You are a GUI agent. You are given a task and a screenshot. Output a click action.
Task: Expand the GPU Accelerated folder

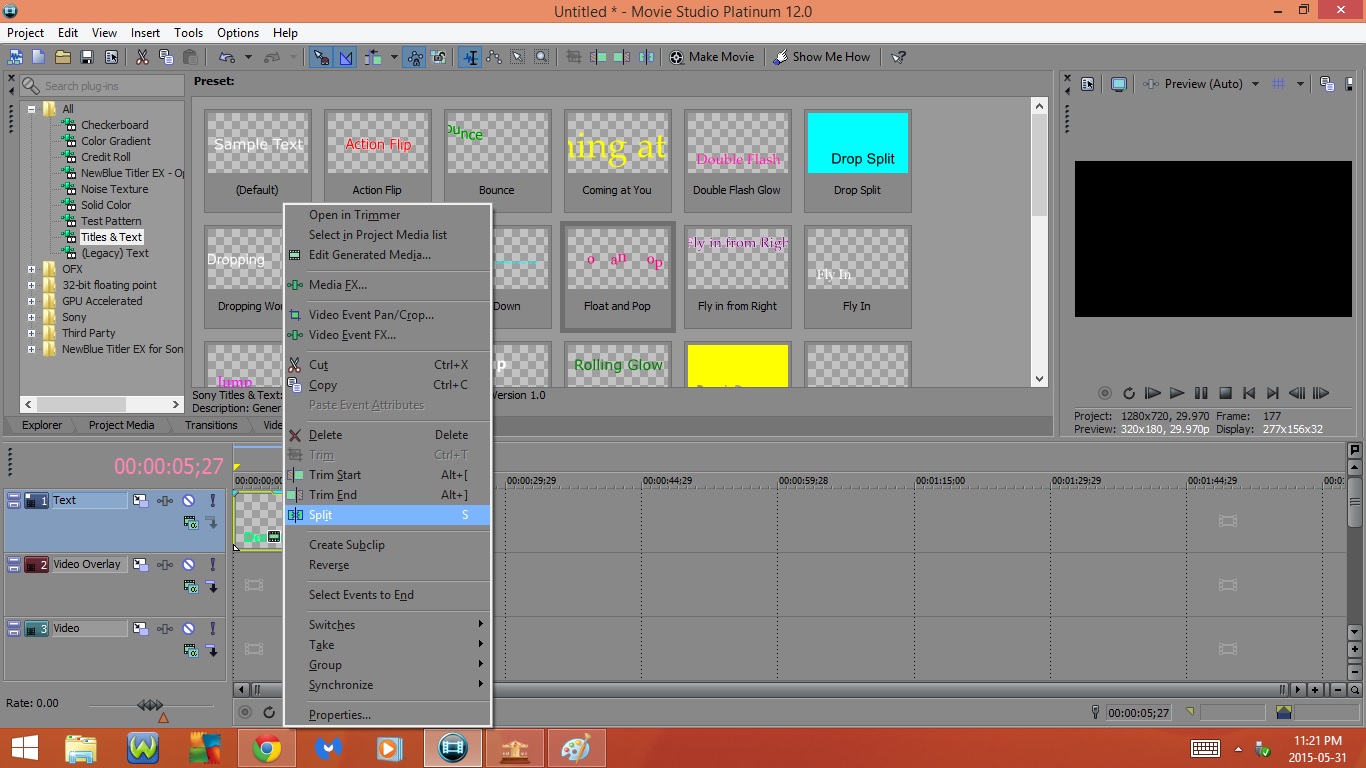tap(32, 301)
